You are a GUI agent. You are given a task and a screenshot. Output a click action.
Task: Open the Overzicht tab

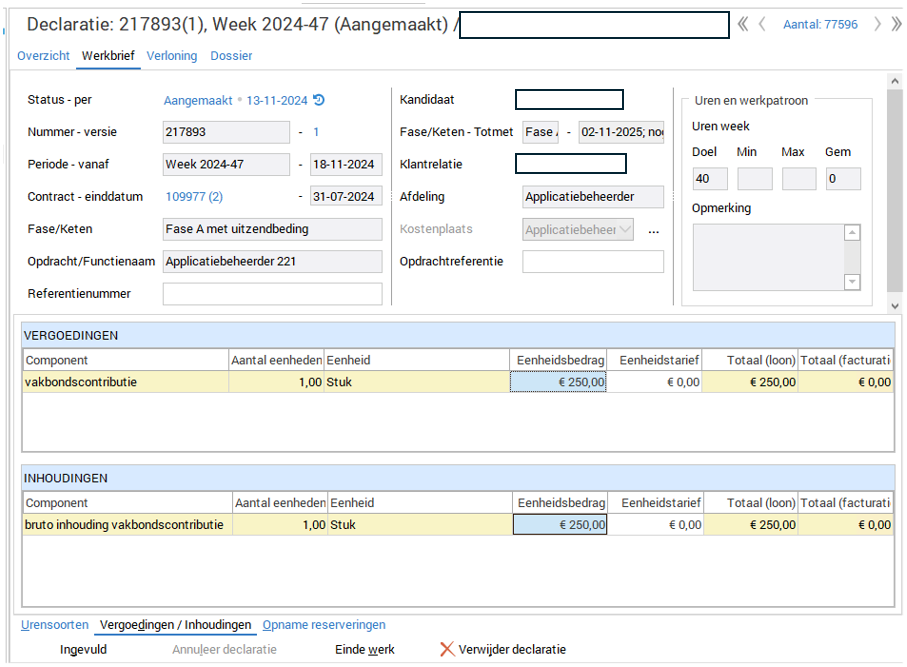tap(43, 56)
